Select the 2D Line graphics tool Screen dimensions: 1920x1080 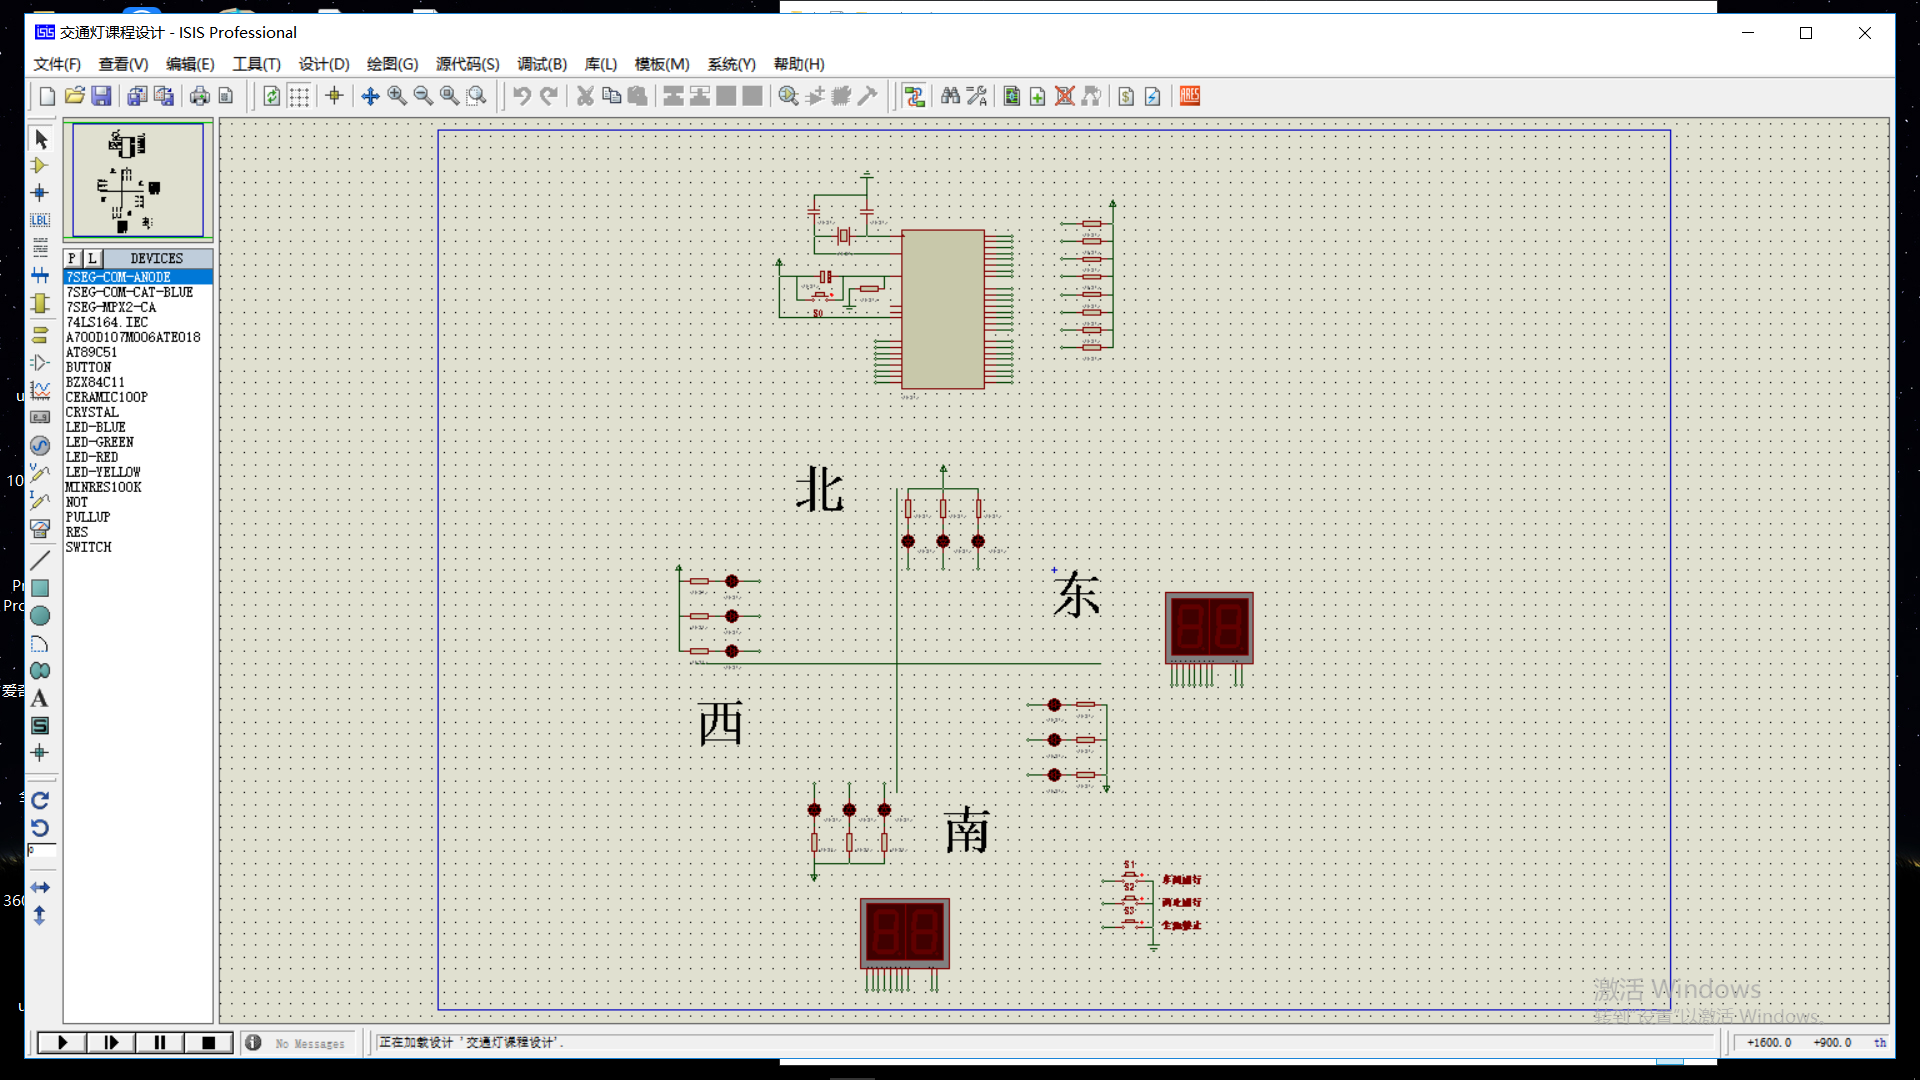tap(40, 560)
